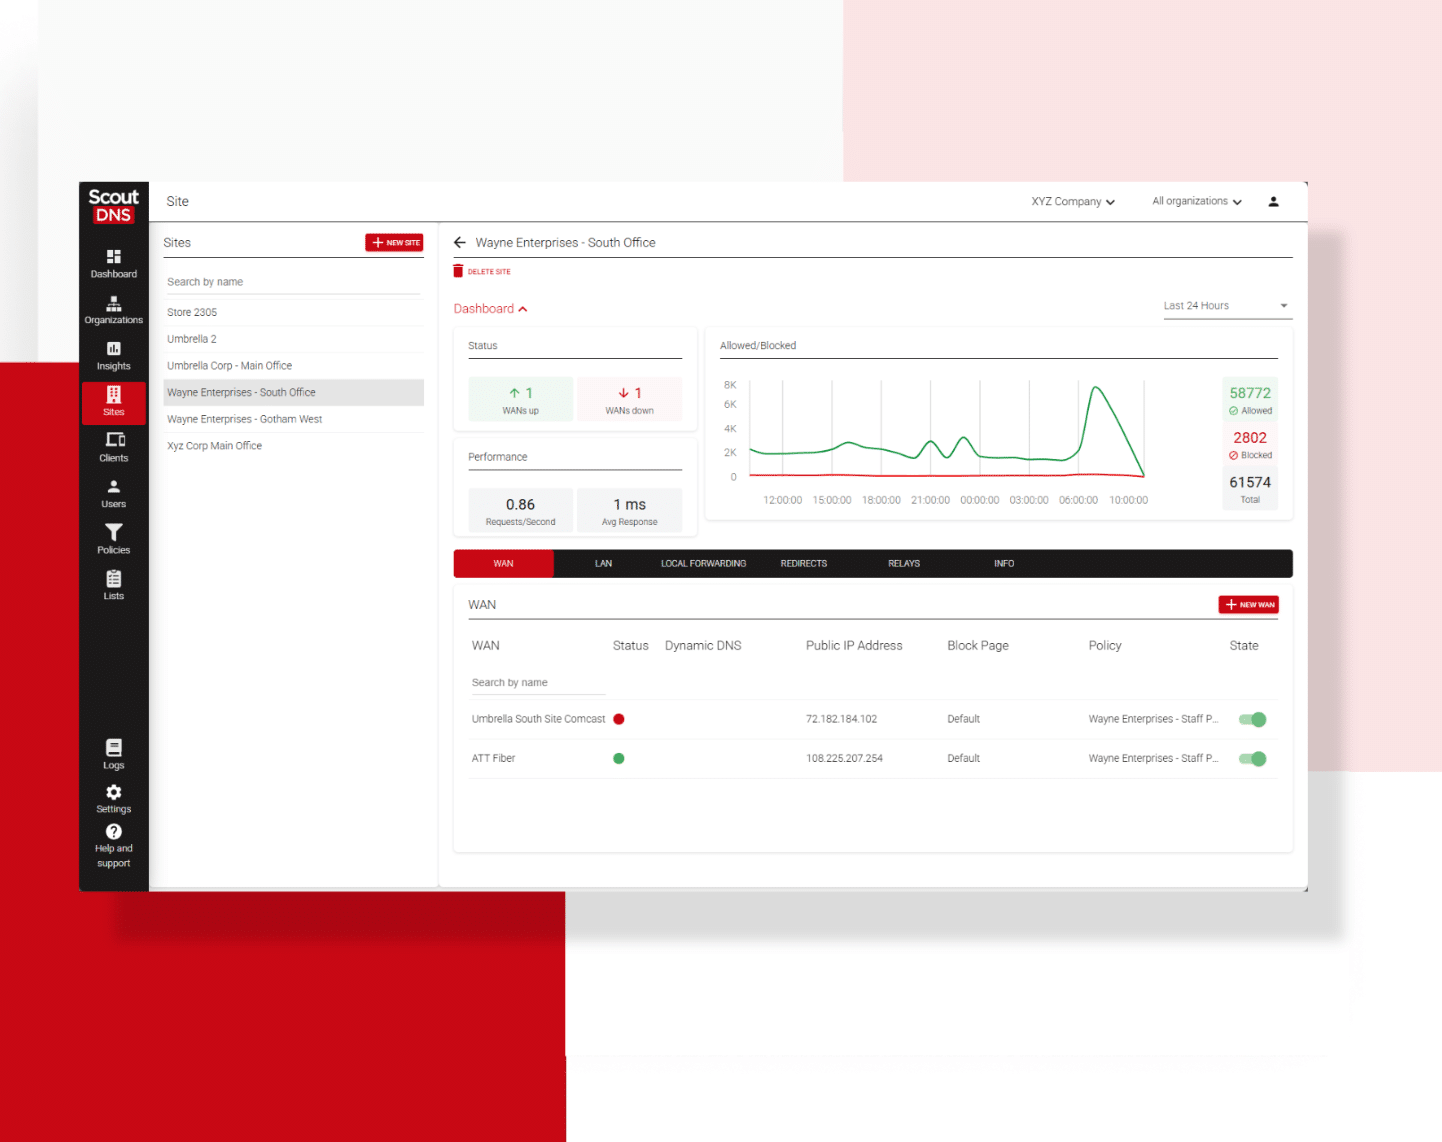
Task: Switch to the LAN tab
Action: click(x=603, y=563)
